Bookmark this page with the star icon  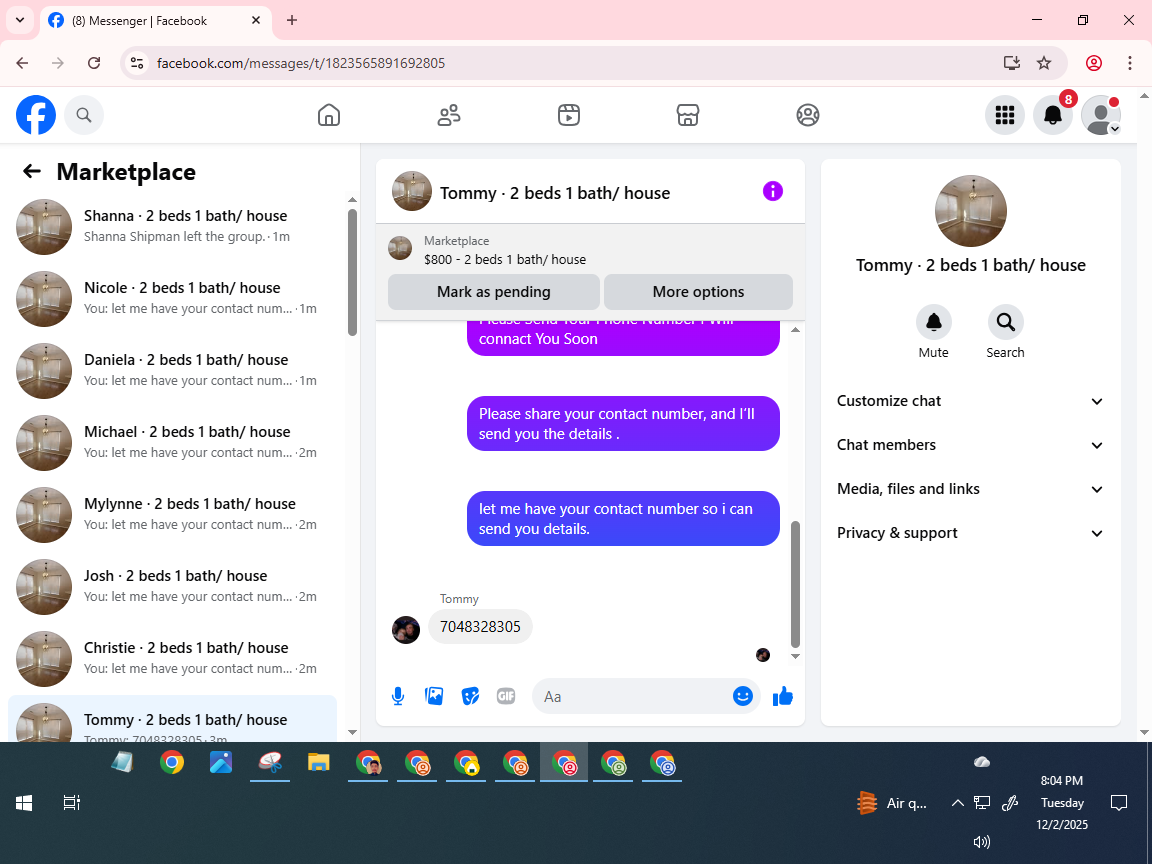point(1044,63)
